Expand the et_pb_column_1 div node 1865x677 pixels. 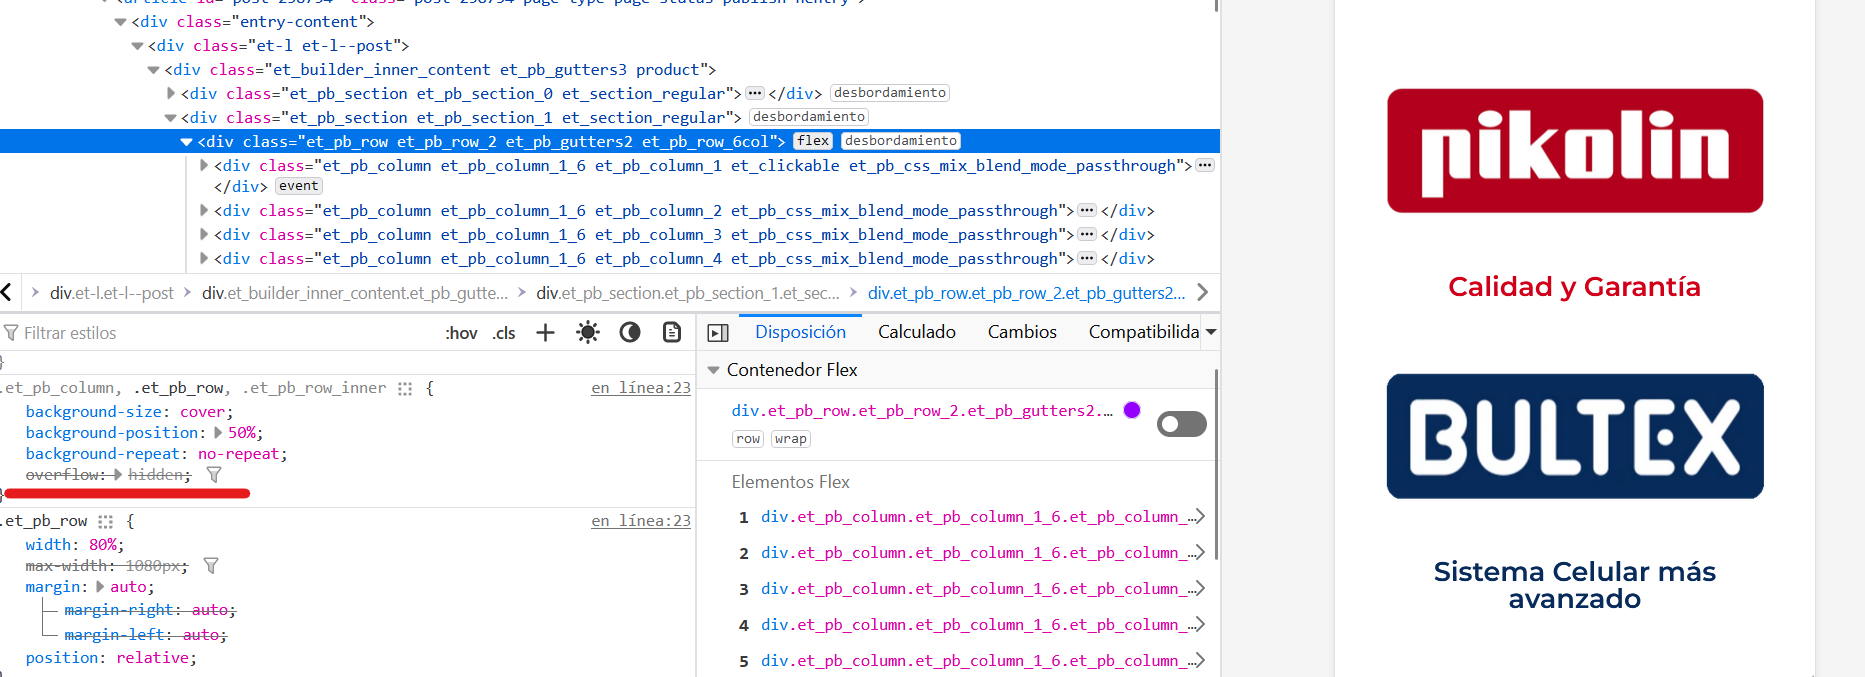click(204, 165)
